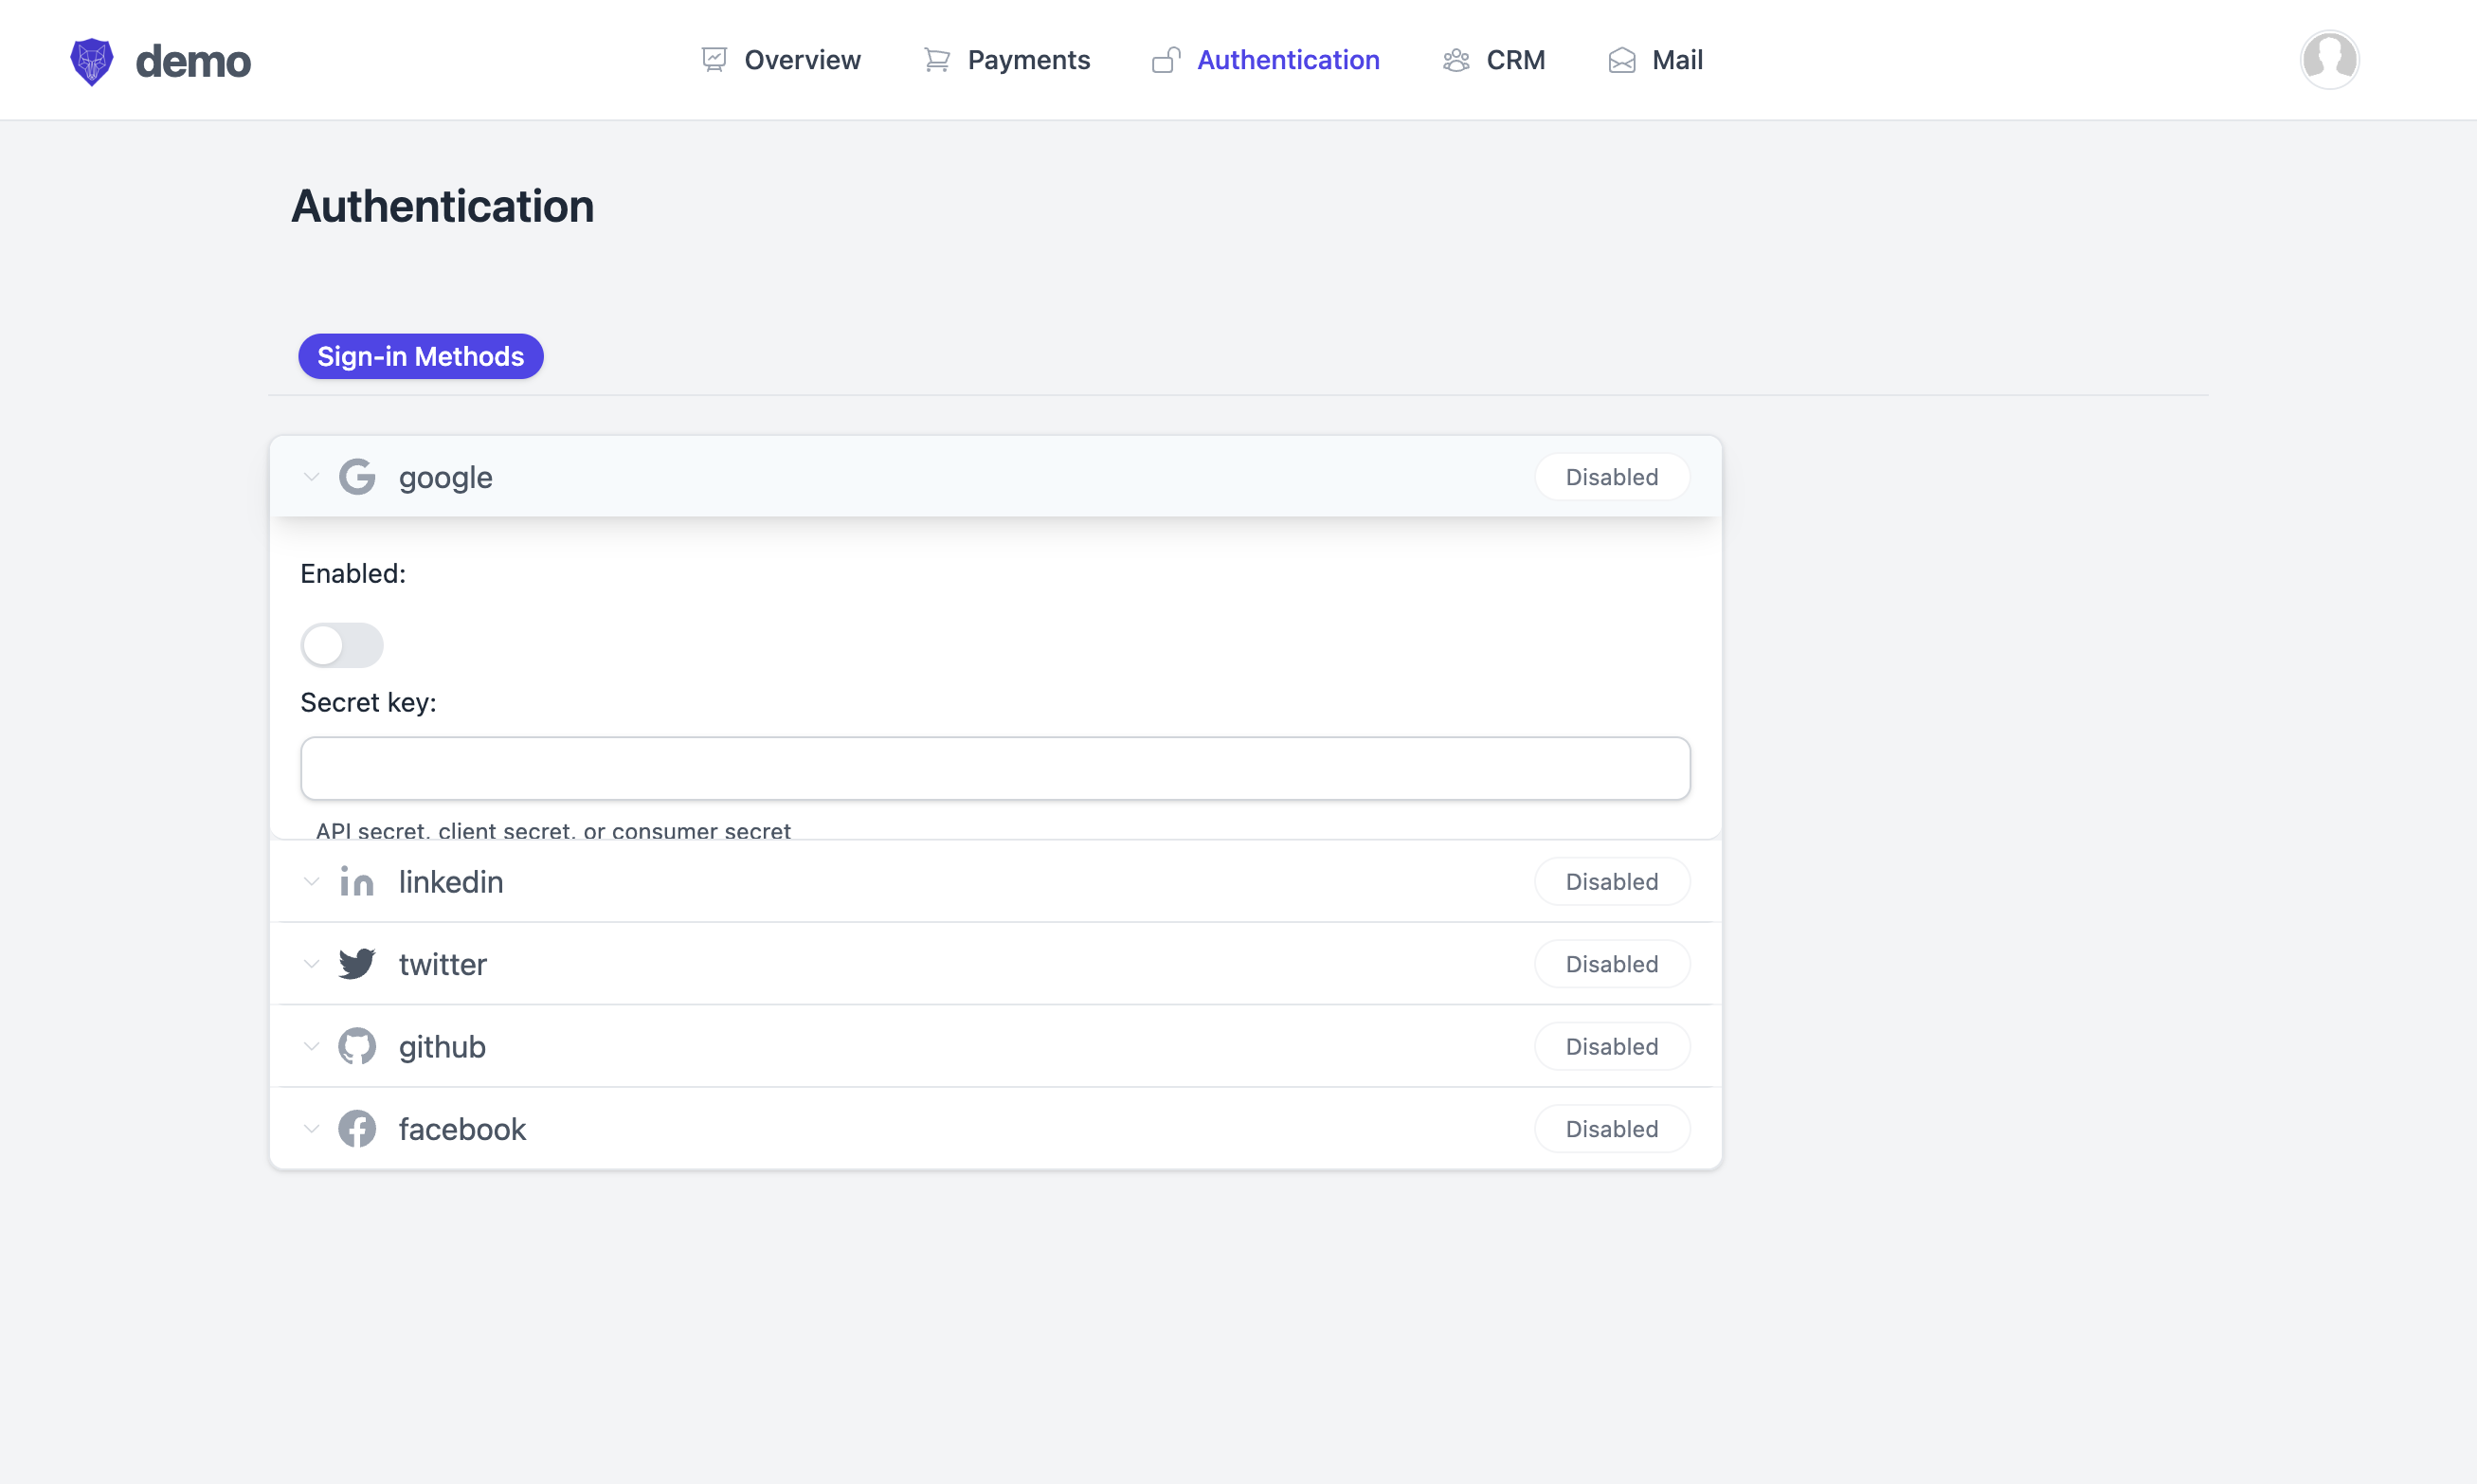The height and width of the screenshot is (1484, 2477).
Task: Click the github provider label
Action: click(442, 1047)
